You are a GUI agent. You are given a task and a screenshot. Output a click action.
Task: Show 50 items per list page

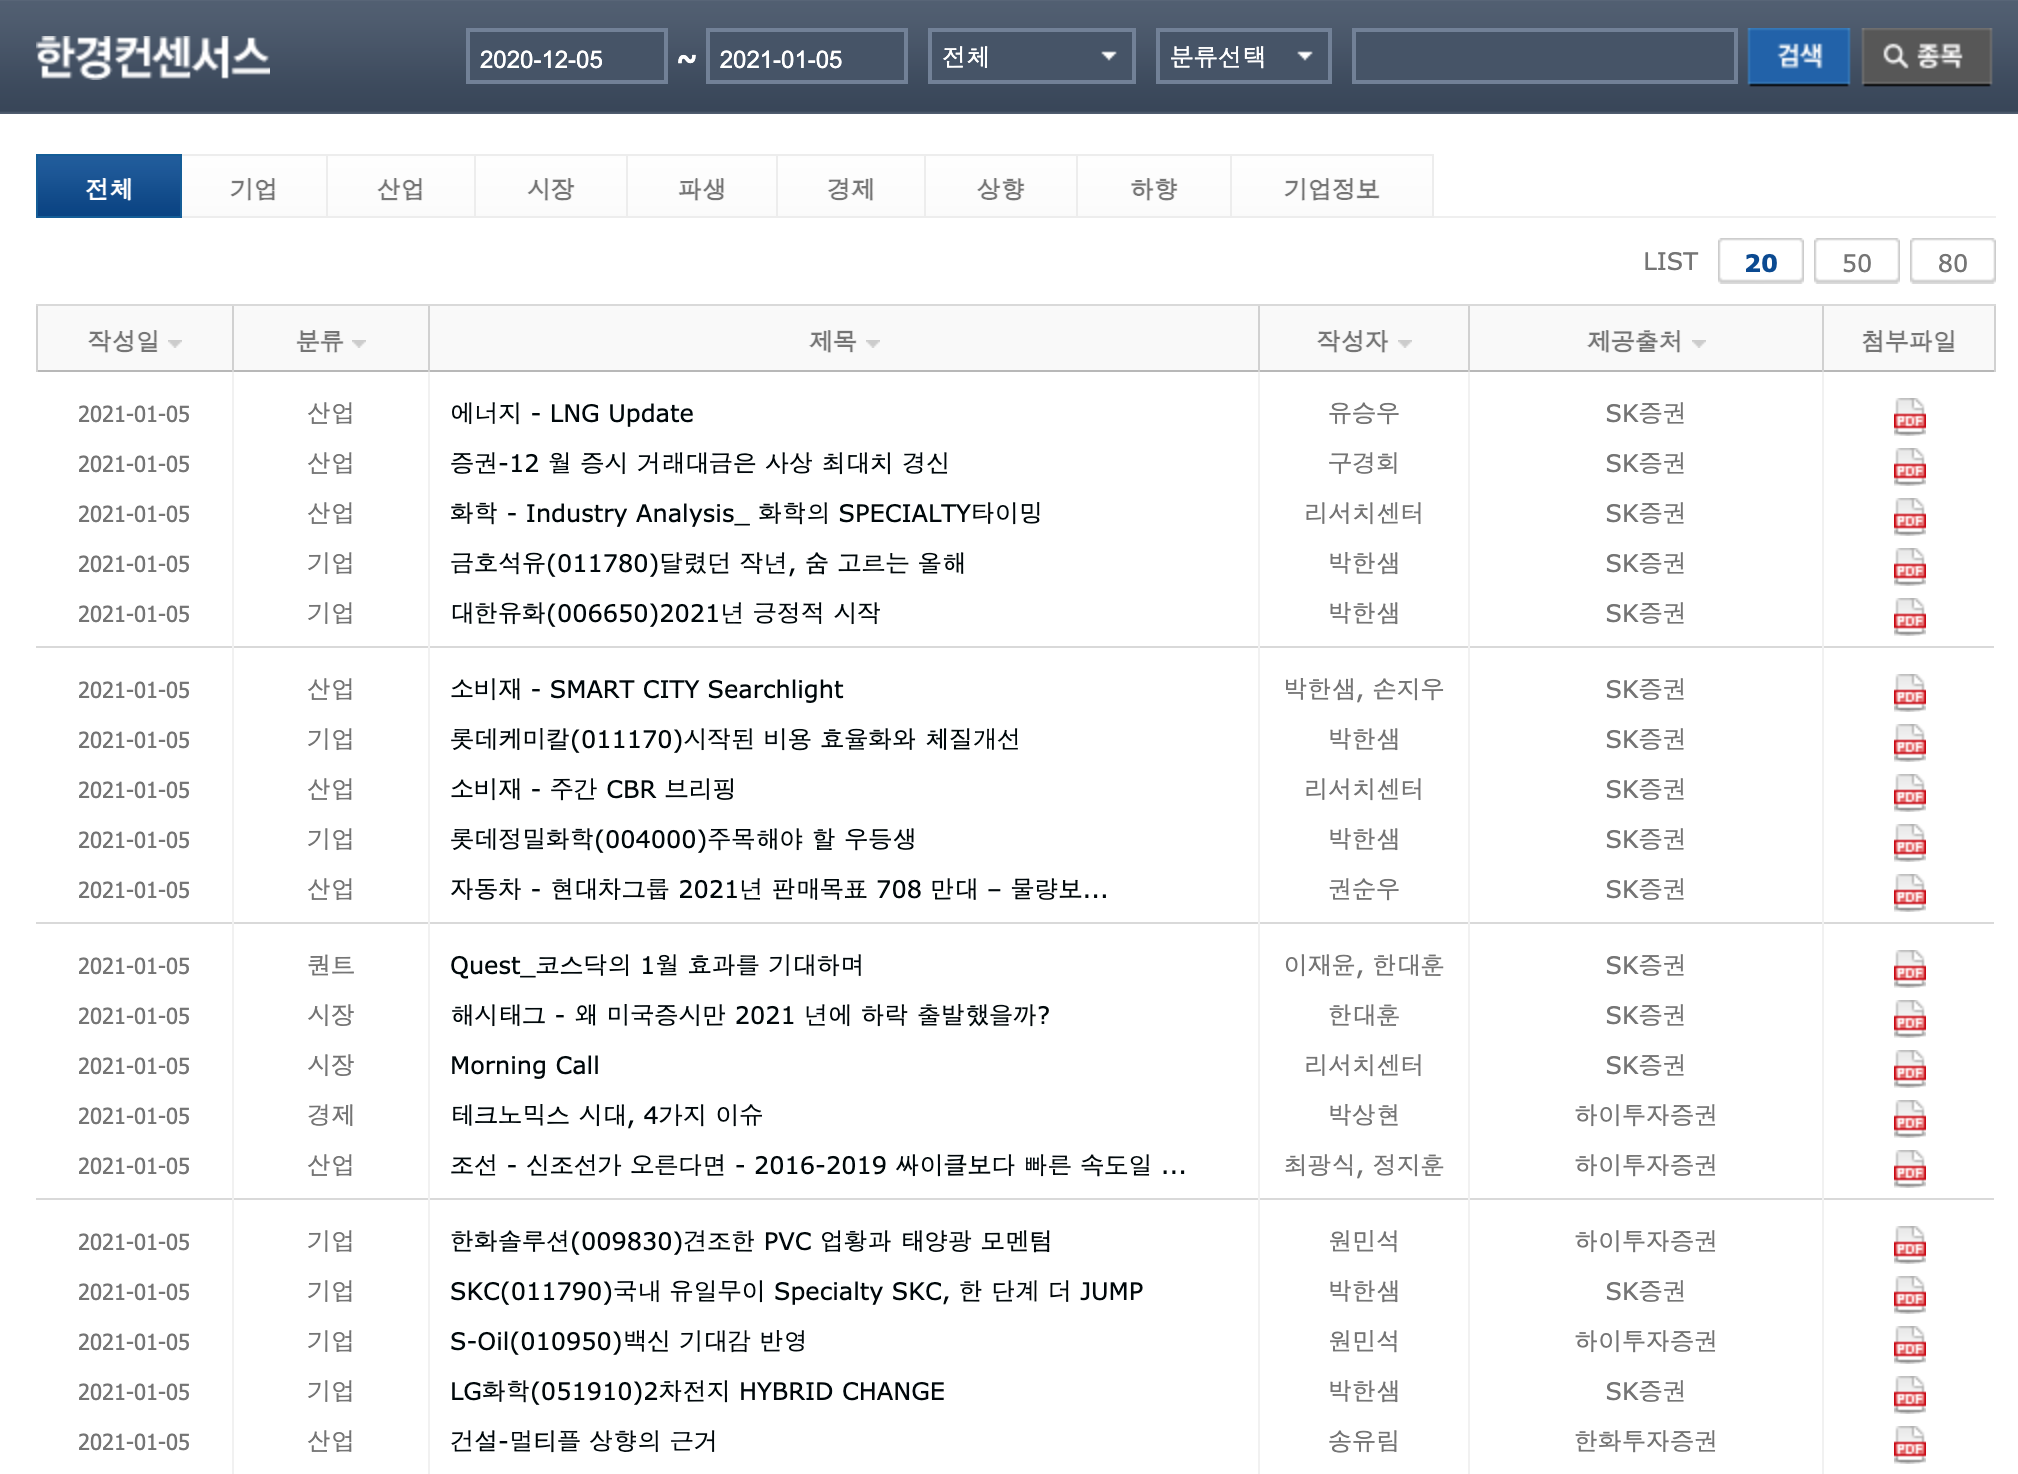coord(1856,262)
